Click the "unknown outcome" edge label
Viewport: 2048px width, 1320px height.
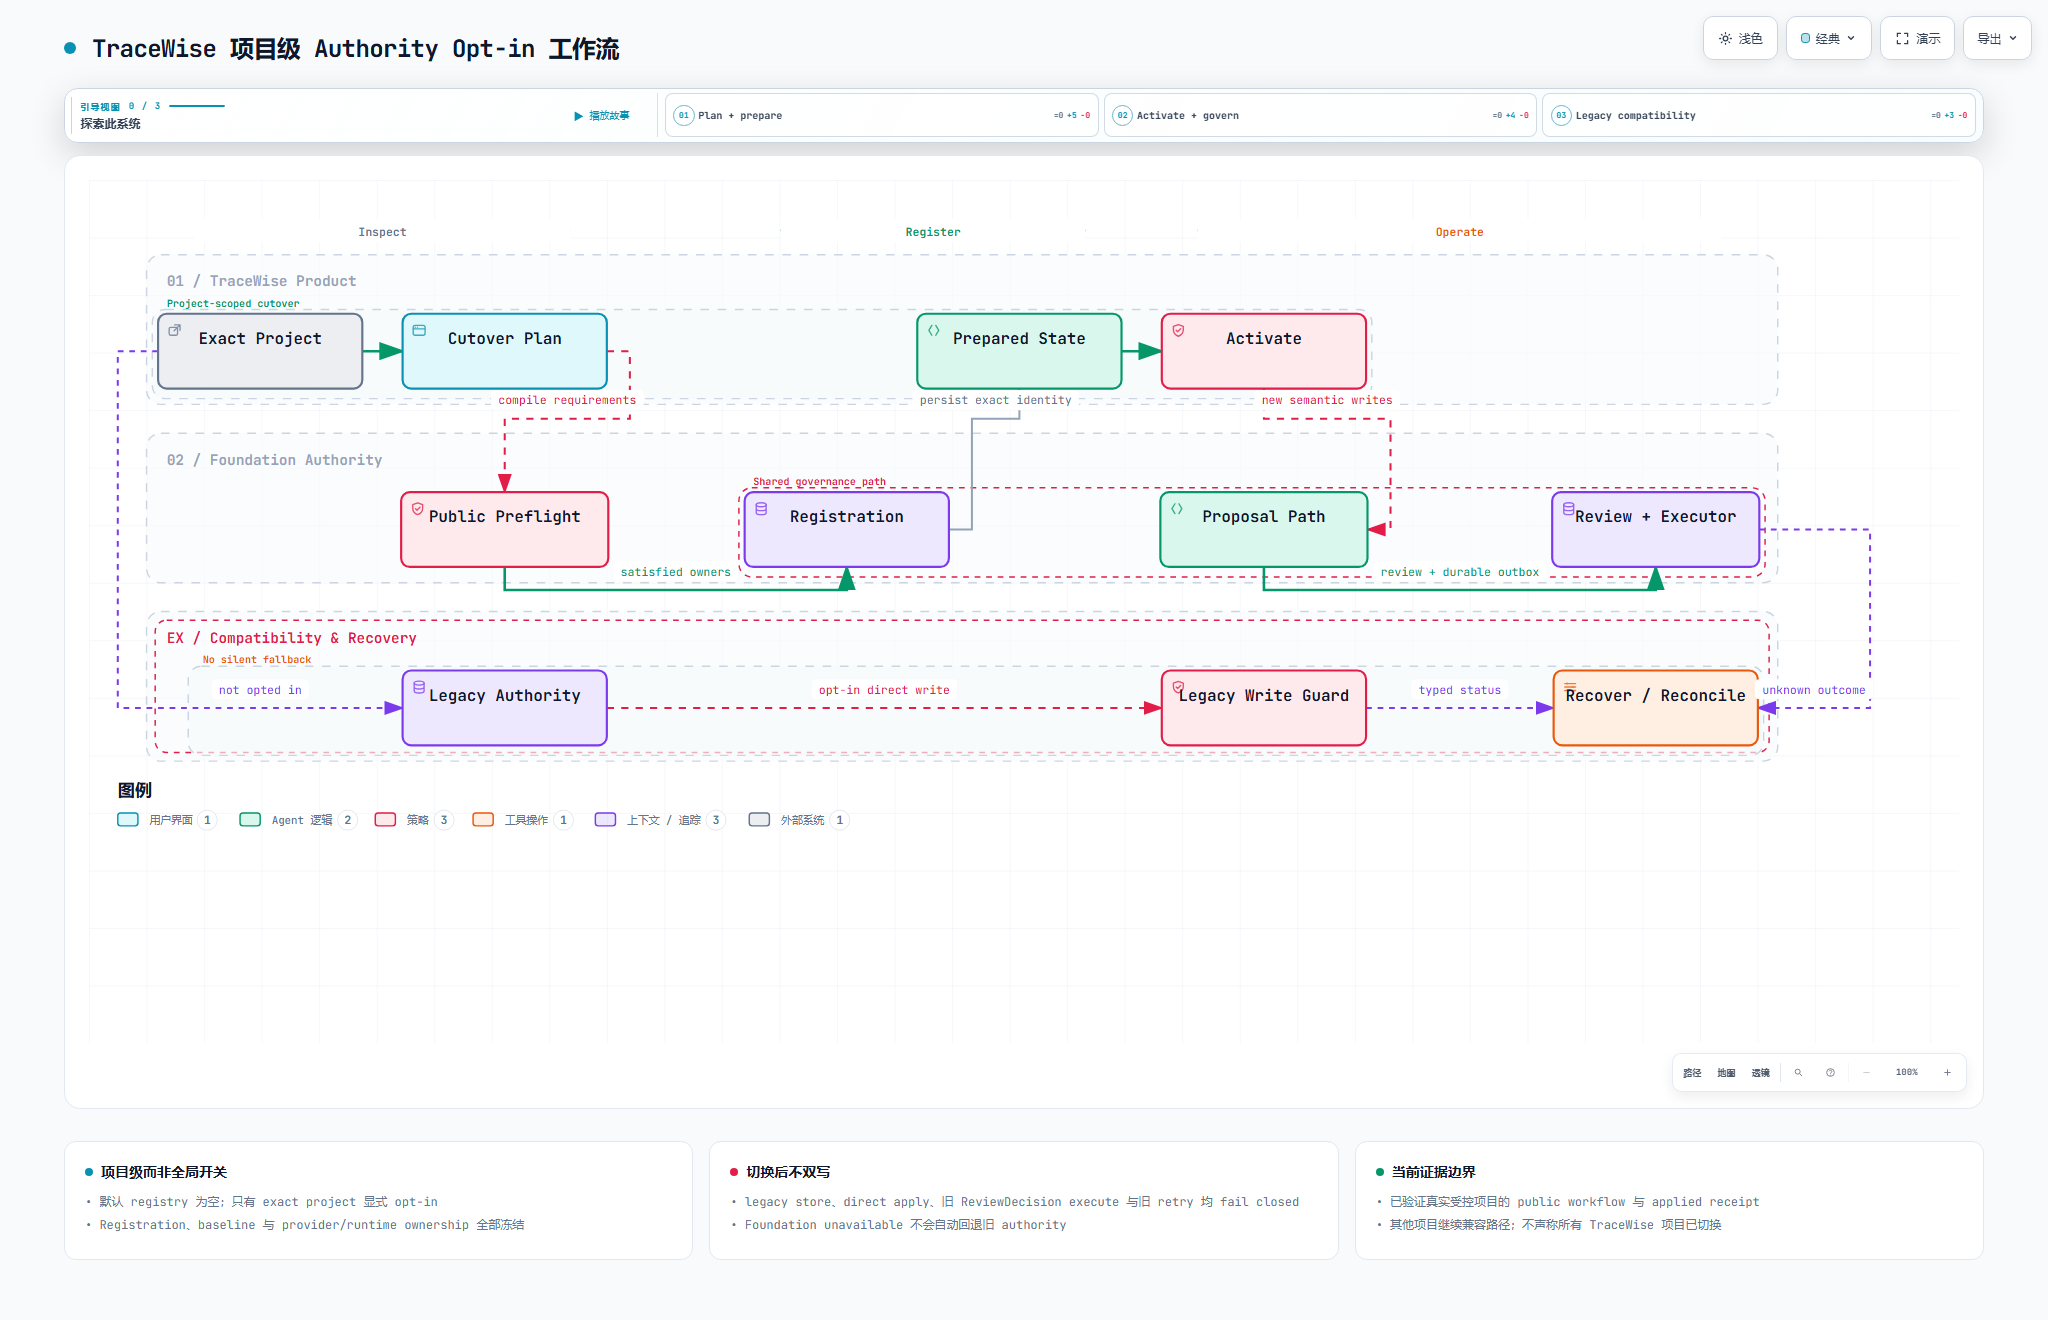(1813, 690)
